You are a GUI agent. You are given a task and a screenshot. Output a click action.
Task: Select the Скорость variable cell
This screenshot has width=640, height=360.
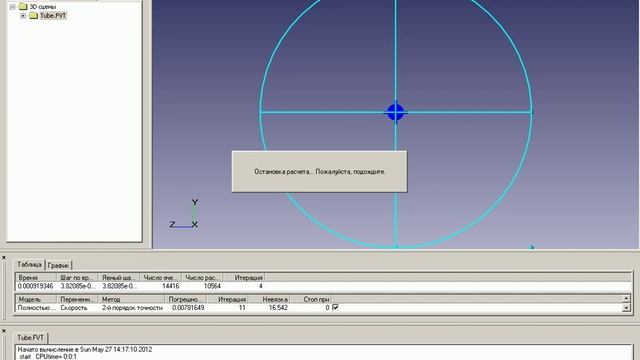click(74, 308)
